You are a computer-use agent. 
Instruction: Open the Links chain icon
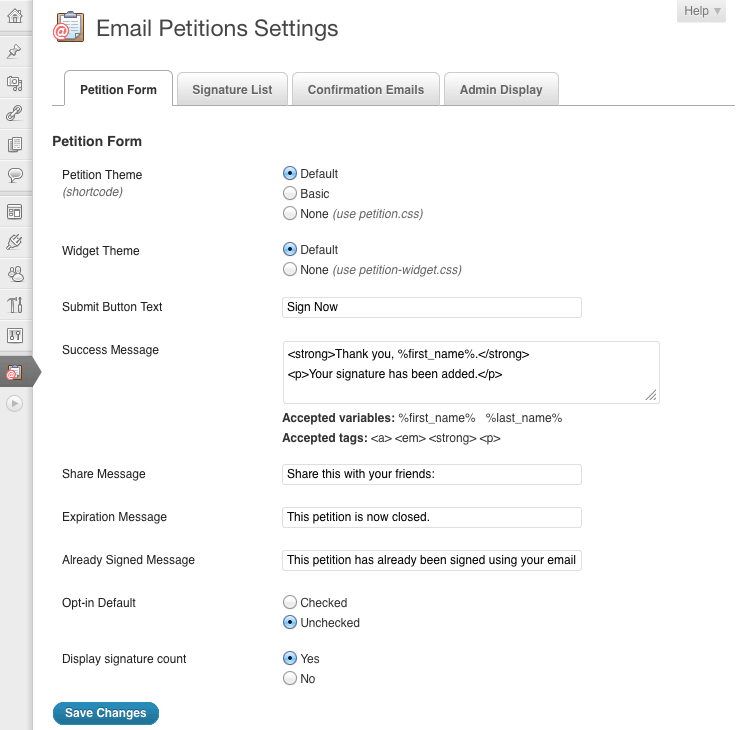point(15,113)
